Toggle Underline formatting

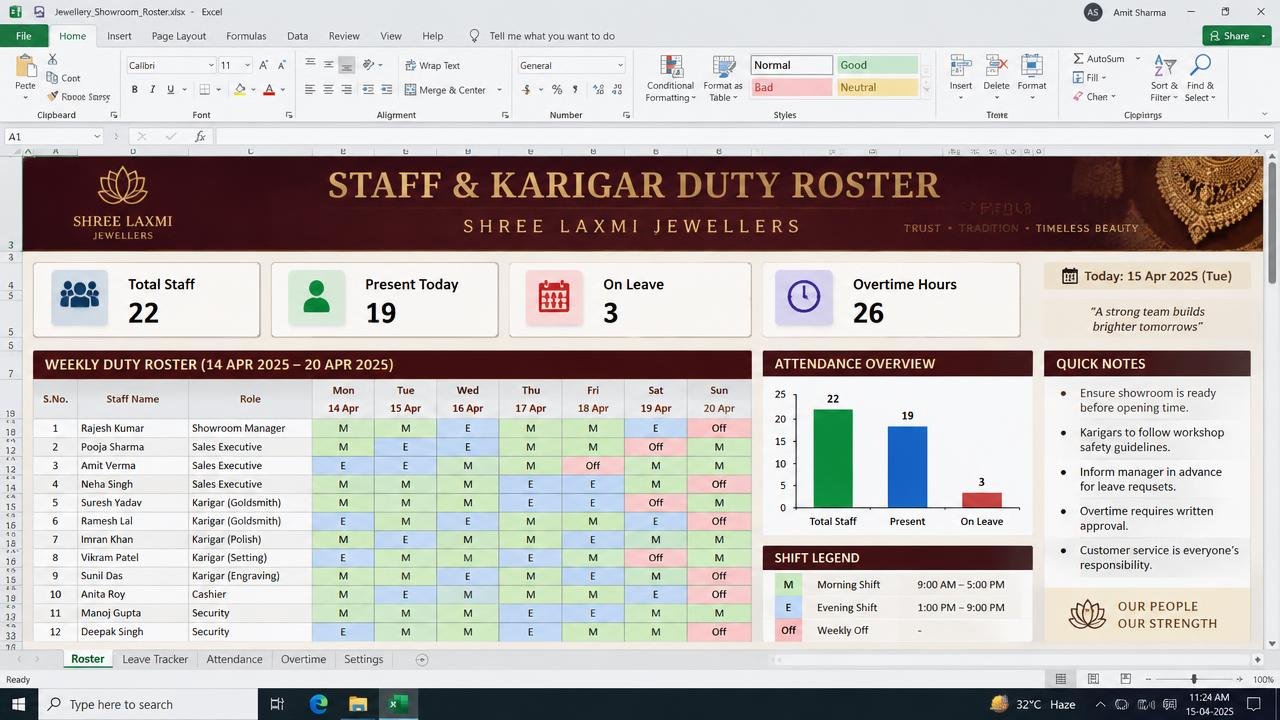point(170,90)
